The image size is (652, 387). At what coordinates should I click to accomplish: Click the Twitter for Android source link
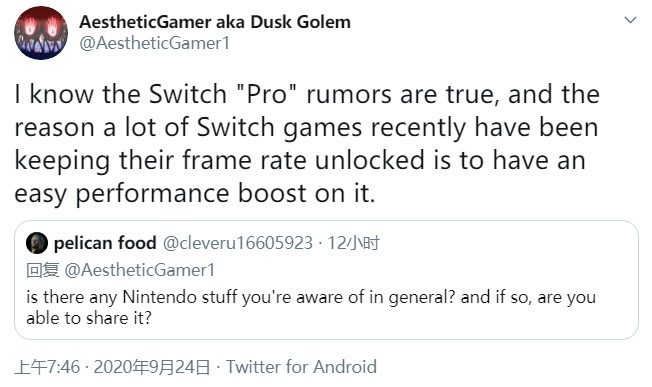301,367
